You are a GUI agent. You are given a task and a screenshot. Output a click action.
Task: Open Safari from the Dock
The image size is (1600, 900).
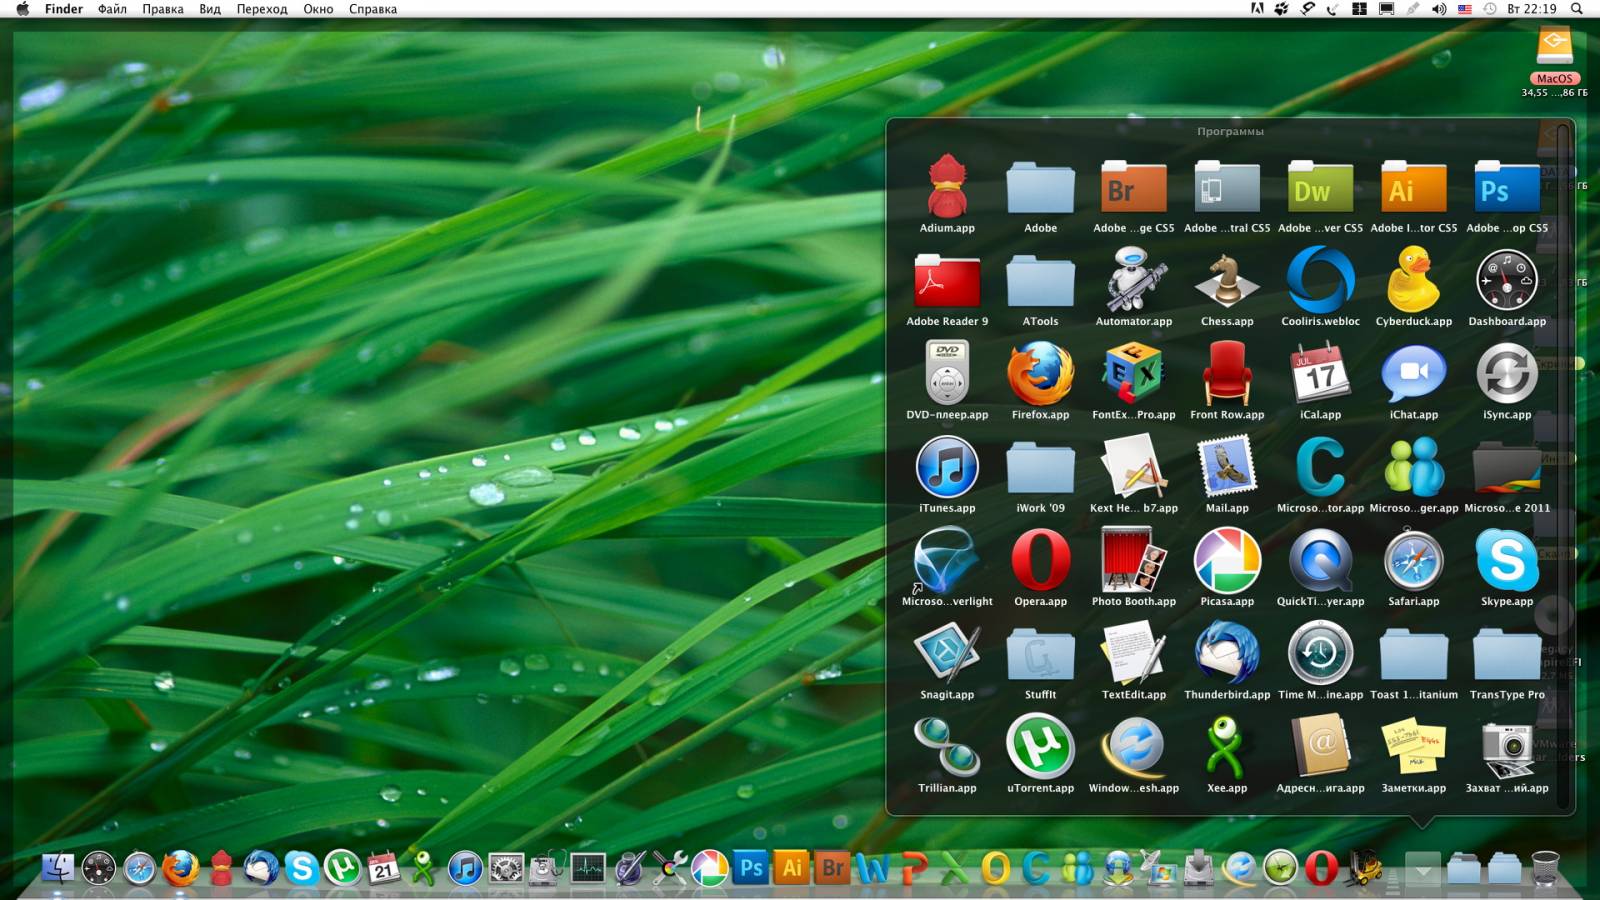coord(139,868)
